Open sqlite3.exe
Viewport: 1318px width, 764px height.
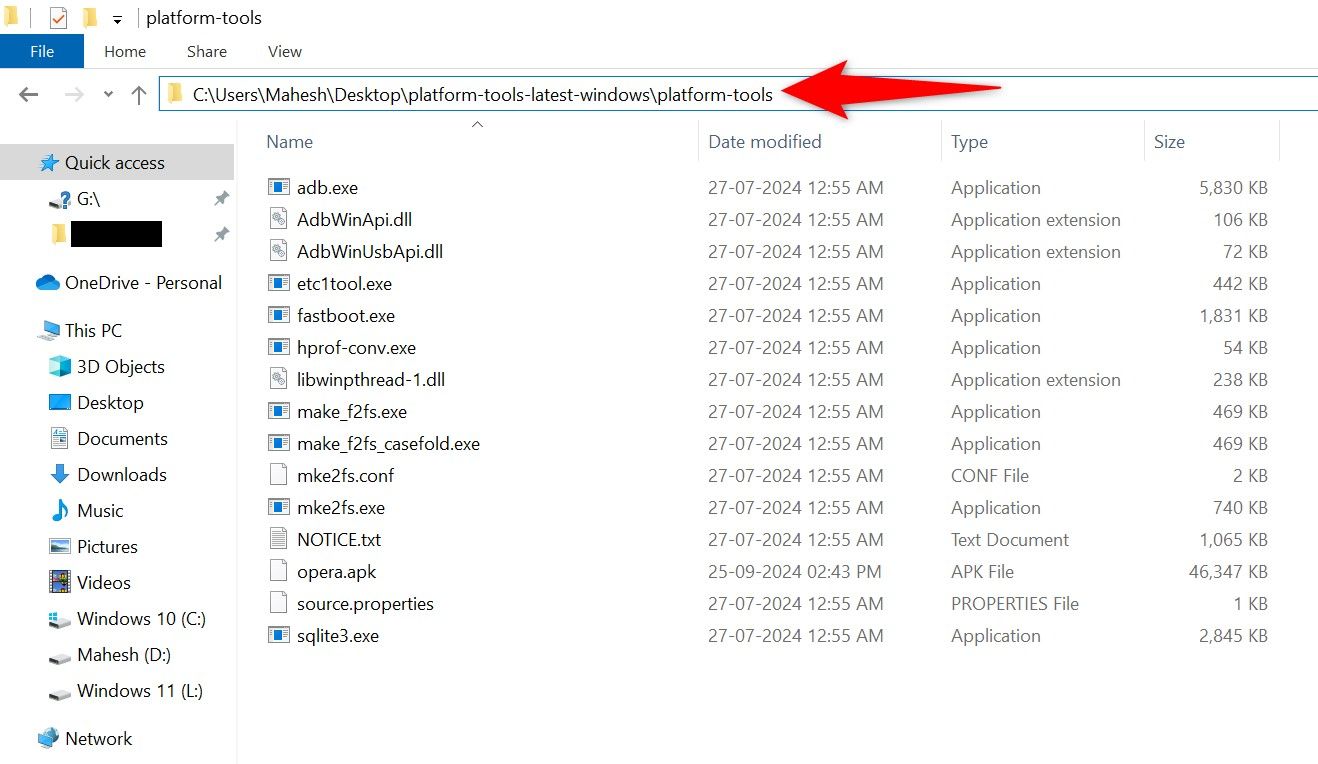(339, 635)
